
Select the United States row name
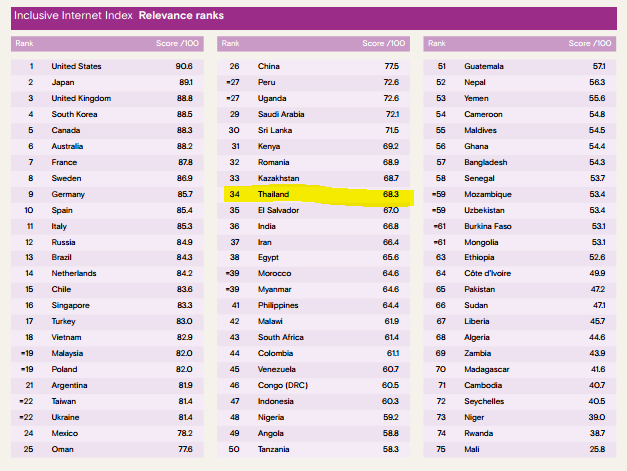pyautogui.click(x=76, y=66)
